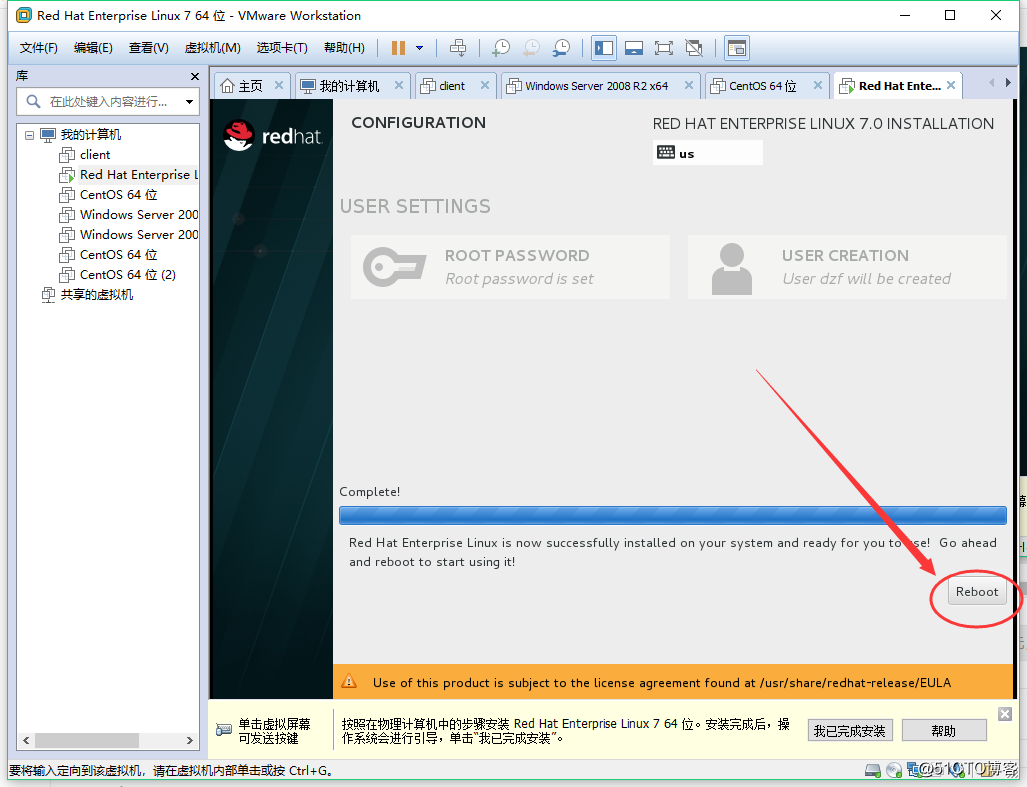1027x787 pixels.
Task: Select client in the library tree
Action: click(94, 155)
